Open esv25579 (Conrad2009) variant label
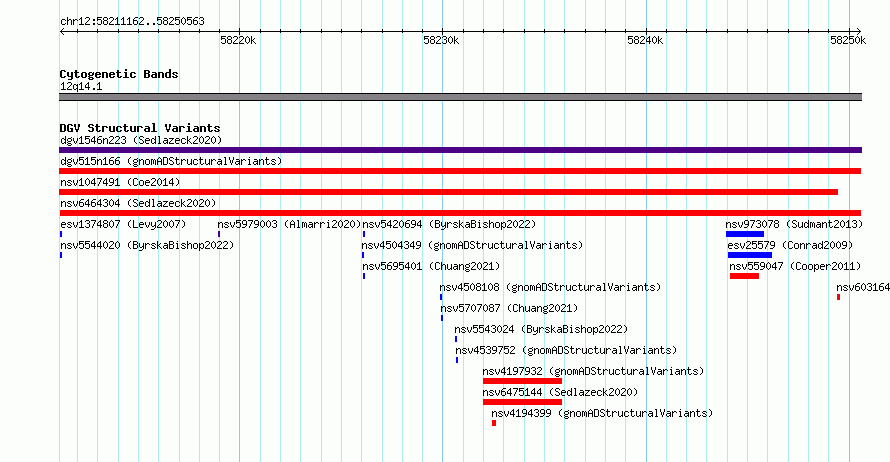Screen dimensions: 890x462 coord(790,245)
